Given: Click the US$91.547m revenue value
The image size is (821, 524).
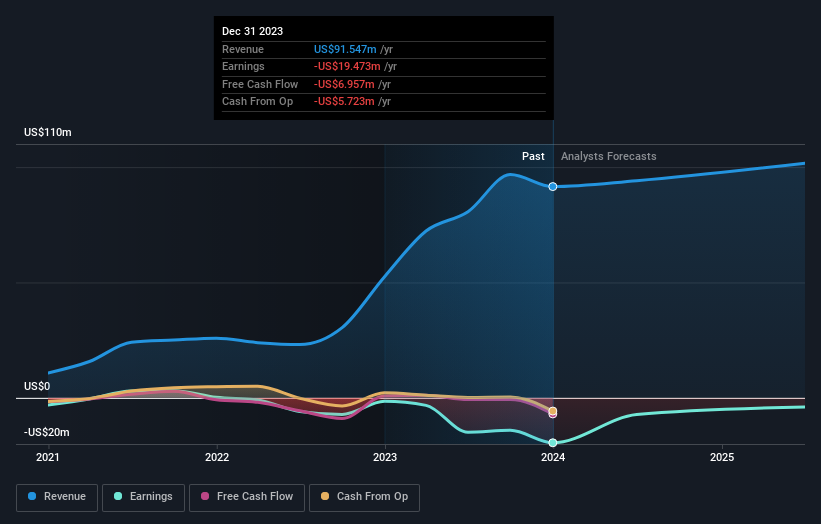Looking at the screenshot, I should (345, 49).
